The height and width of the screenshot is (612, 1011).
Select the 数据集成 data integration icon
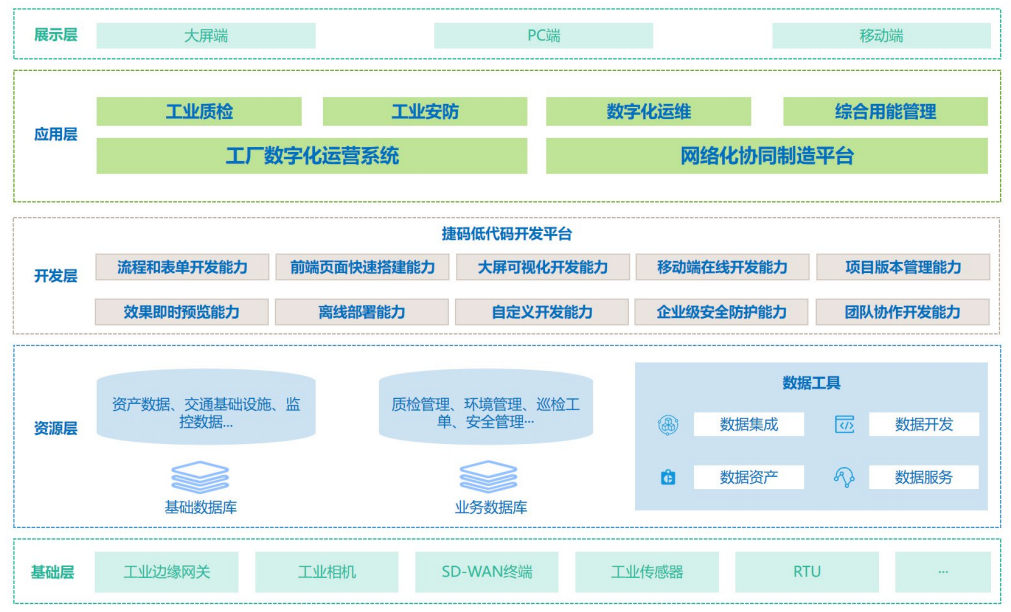tap(668, 424)
